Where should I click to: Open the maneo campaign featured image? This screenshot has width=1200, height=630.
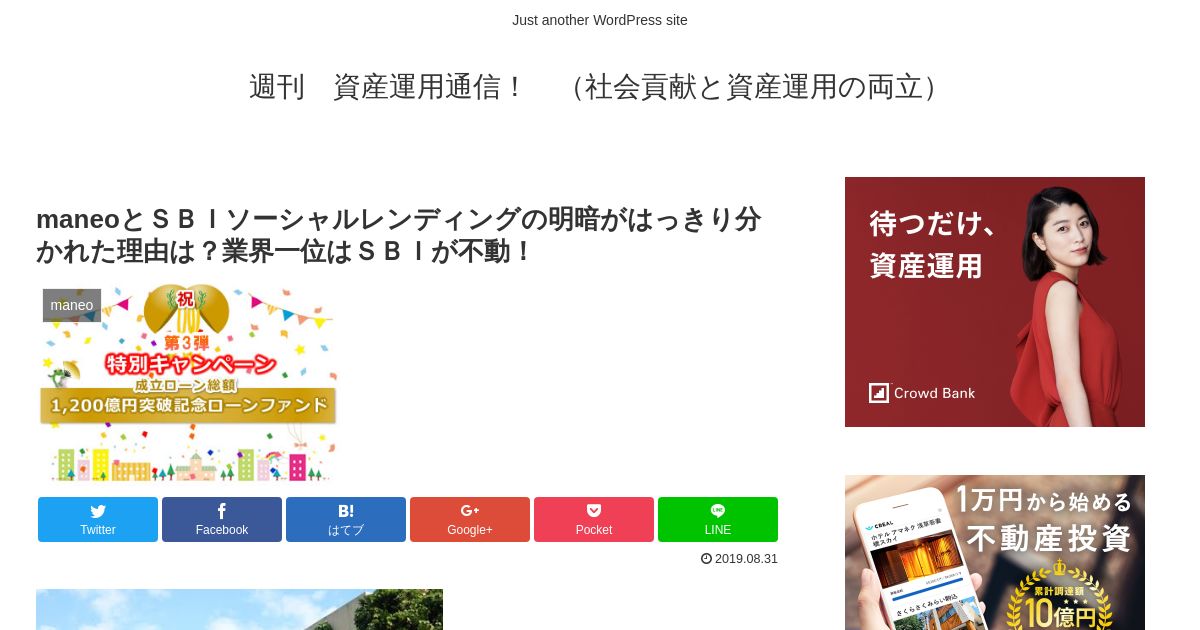click(x=189, y=384)
